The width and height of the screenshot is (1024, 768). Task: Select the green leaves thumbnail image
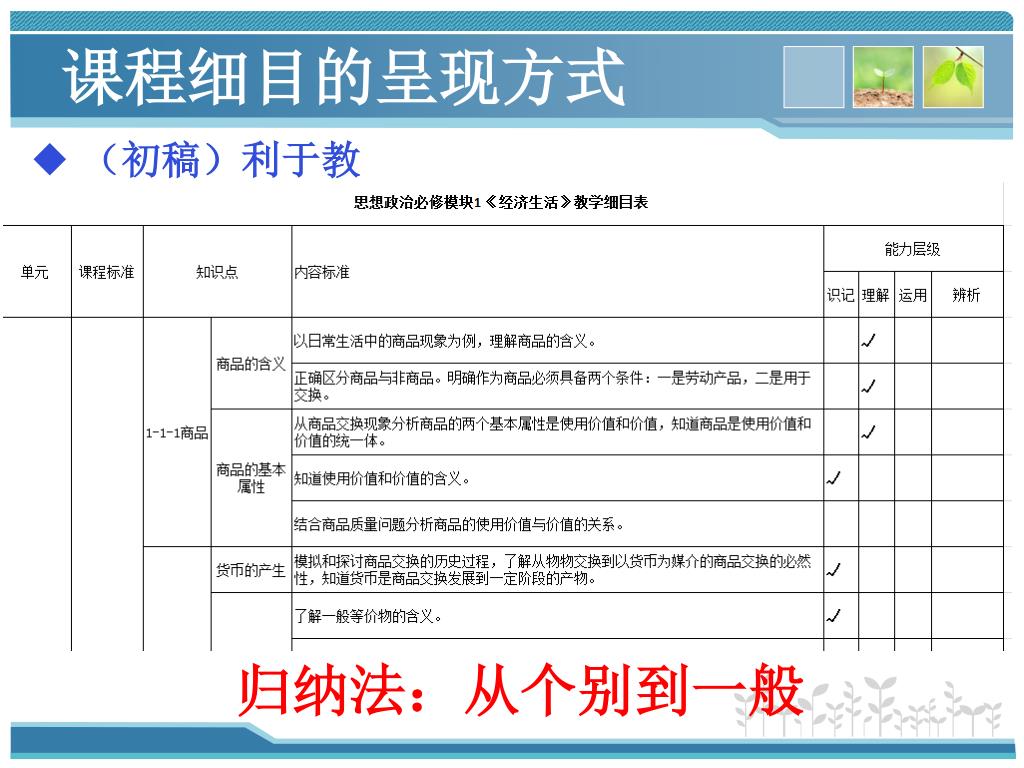click(953, 77)
